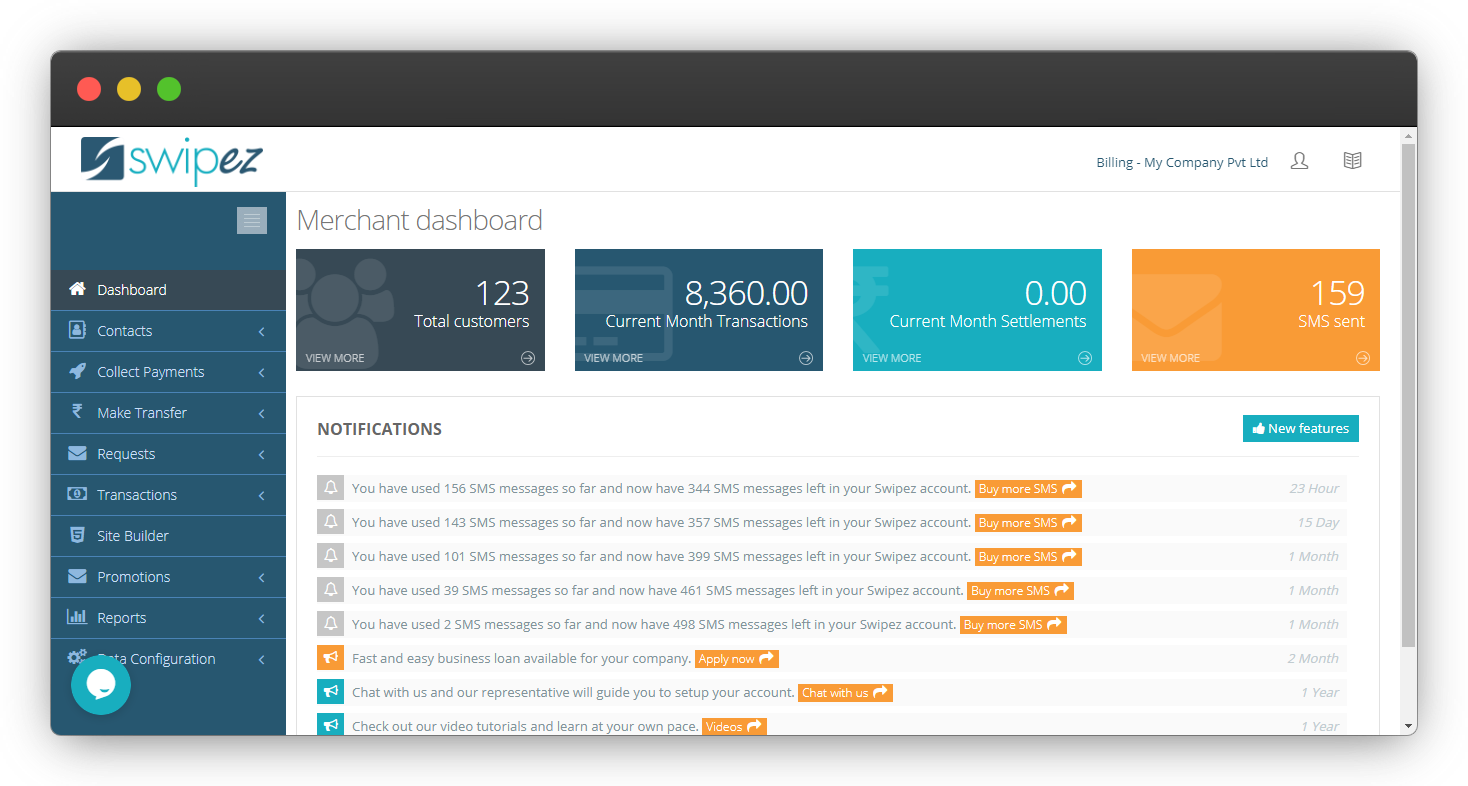
Task: Expand the Collect Payments section
Action: click(x=261, y=371)
